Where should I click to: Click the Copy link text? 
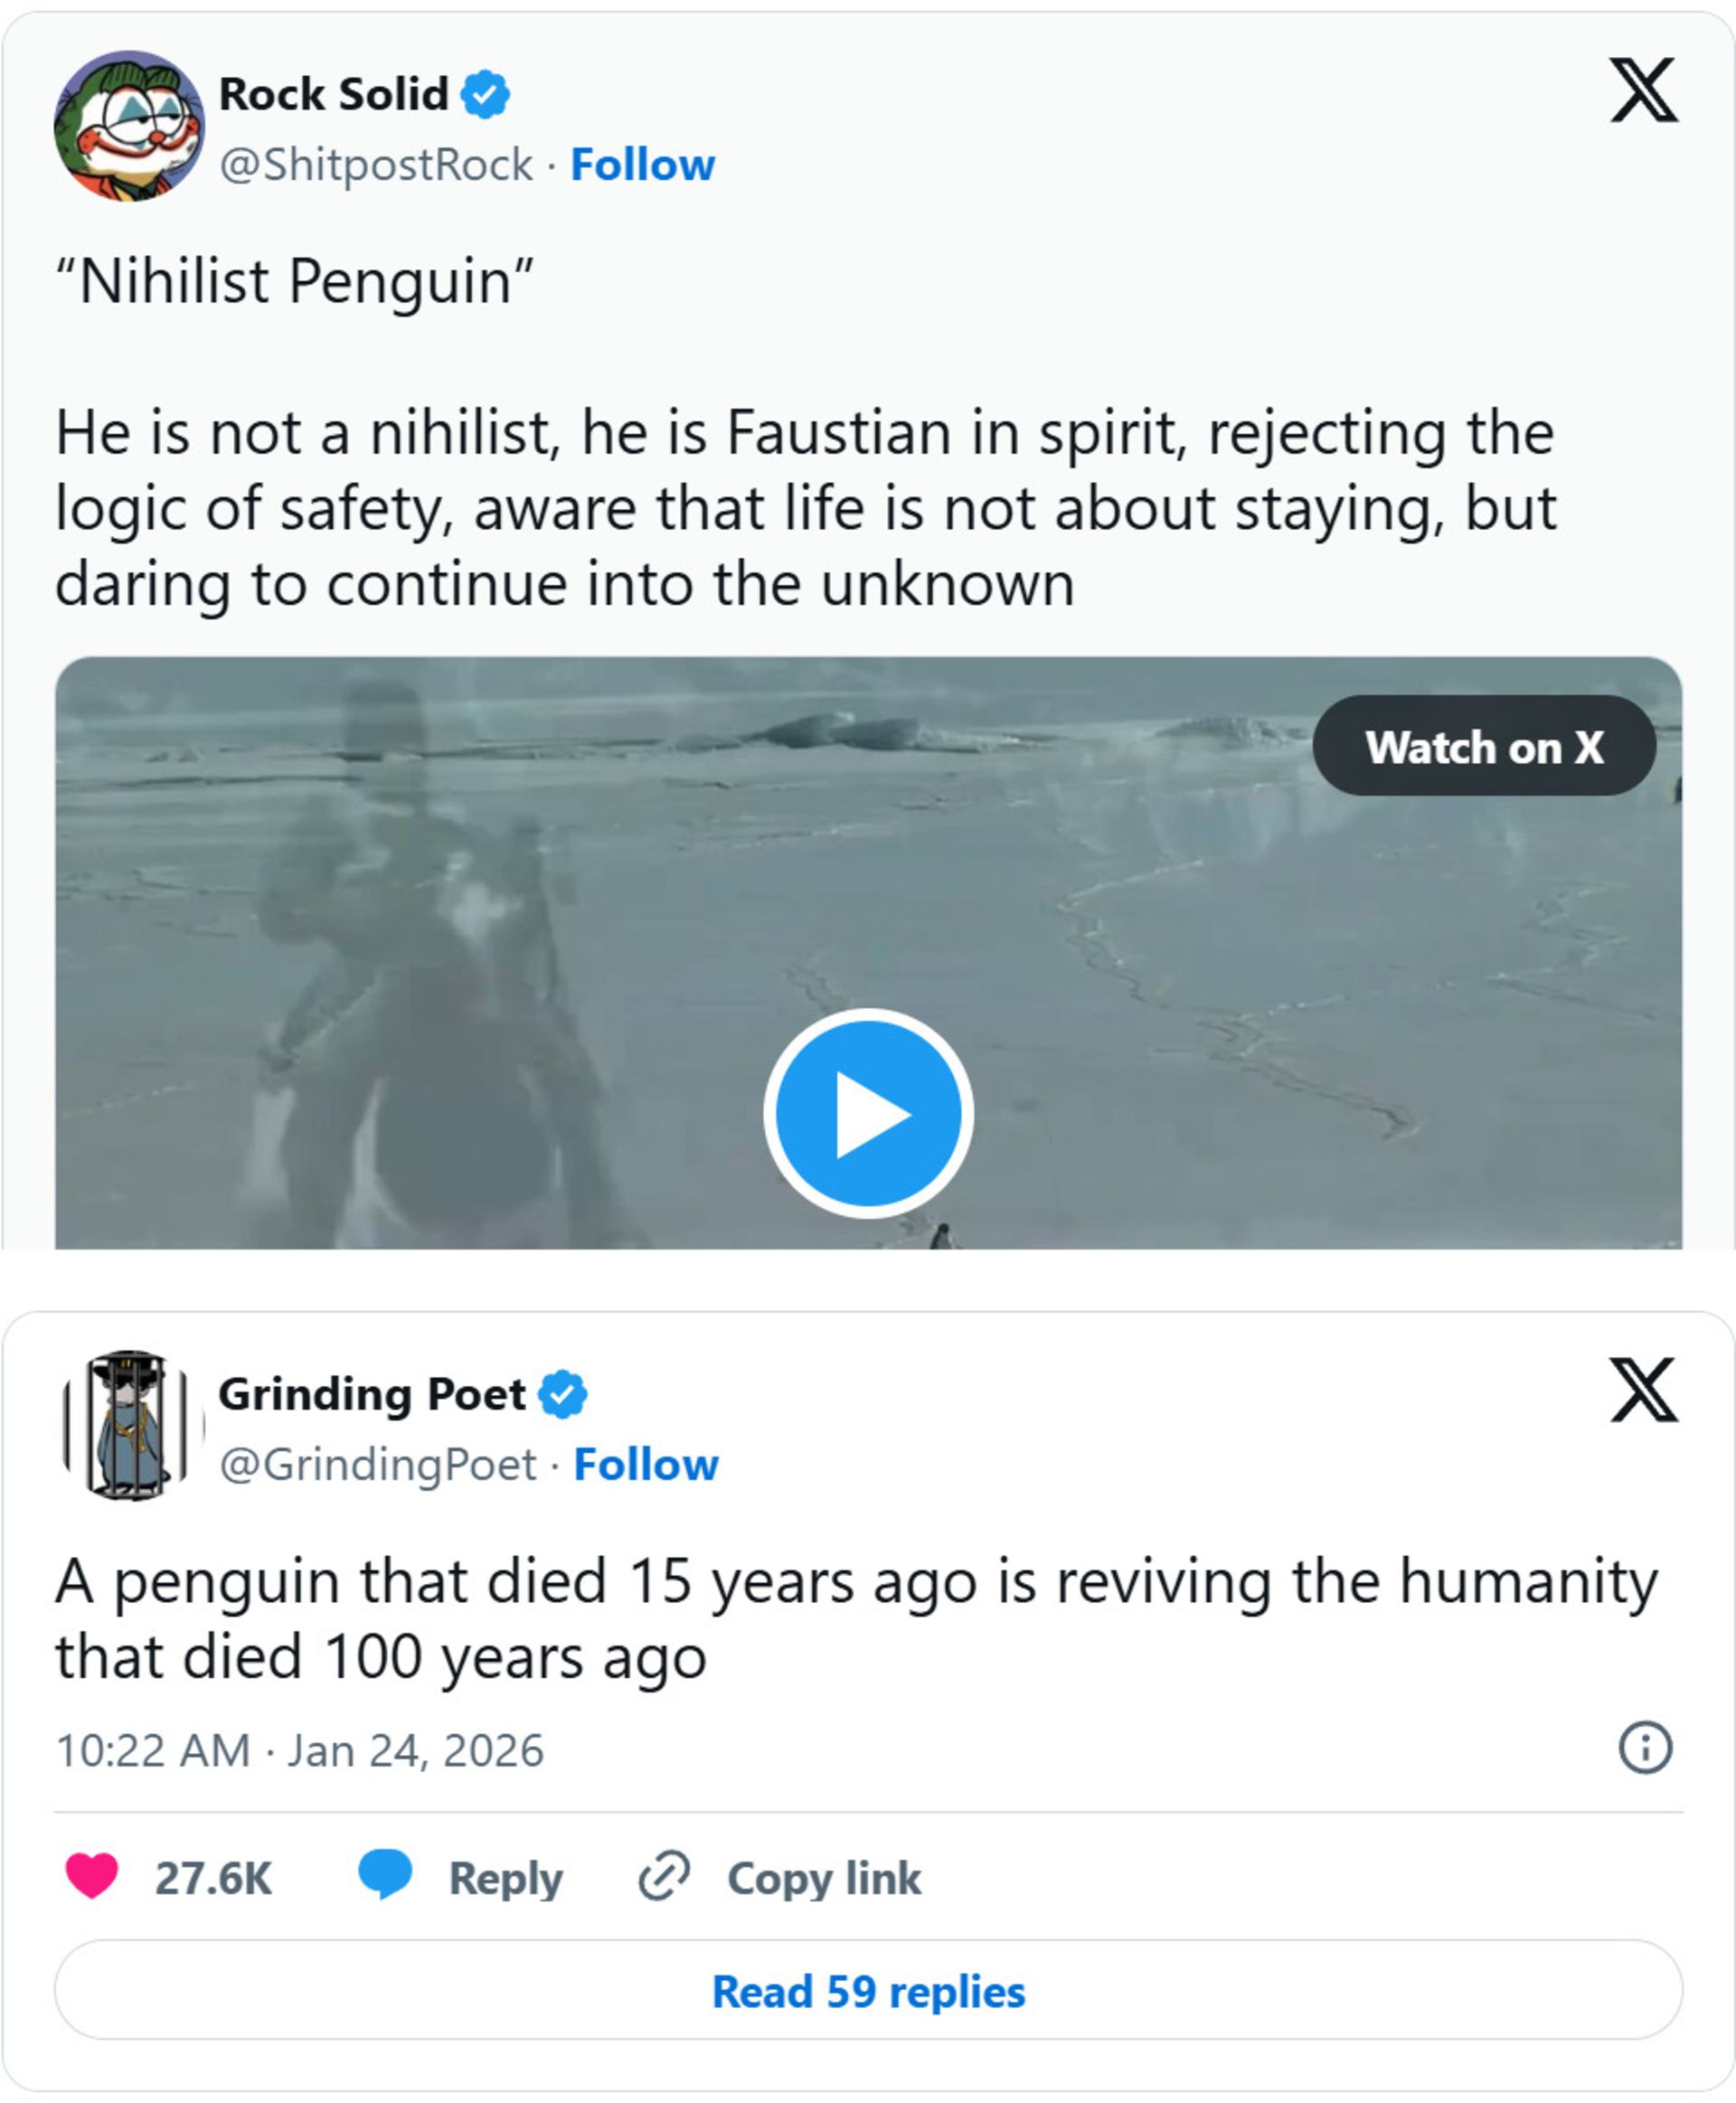click(823, 1878)
